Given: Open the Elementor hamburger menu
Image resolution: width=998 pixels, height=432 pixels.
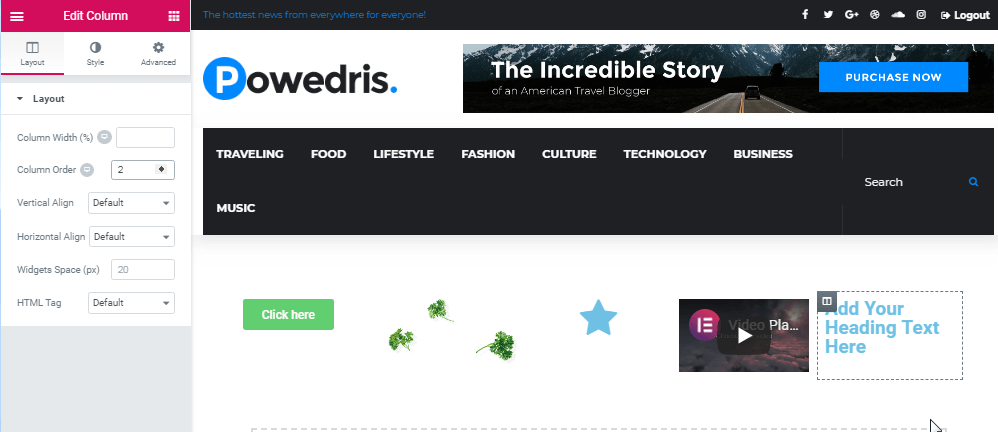Looking at the screenshot, I should pos(17,16).
